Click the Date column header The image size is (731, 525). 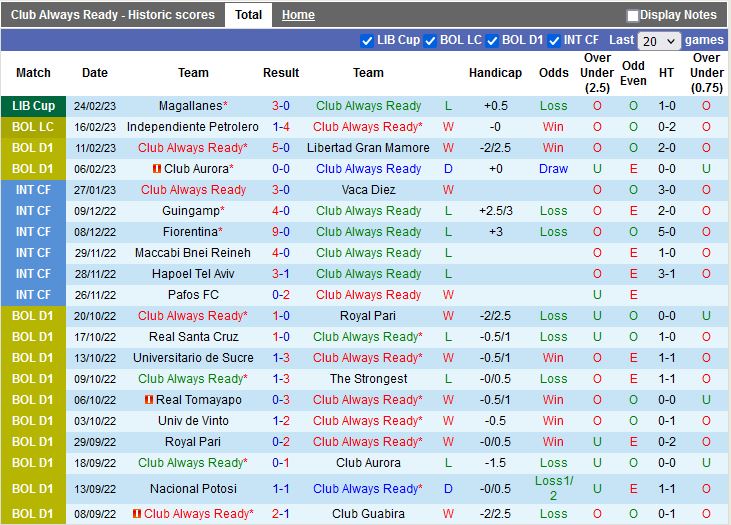(95, 73)
